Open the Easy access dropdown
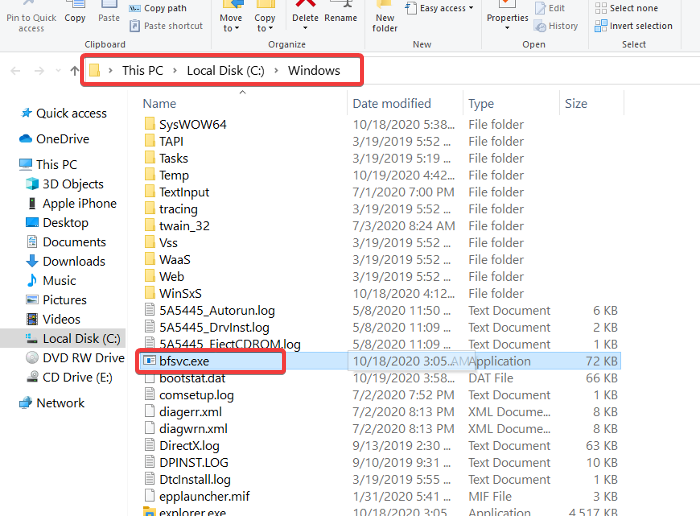Screen dimensions: 700x516 click(x=440, y=8)
